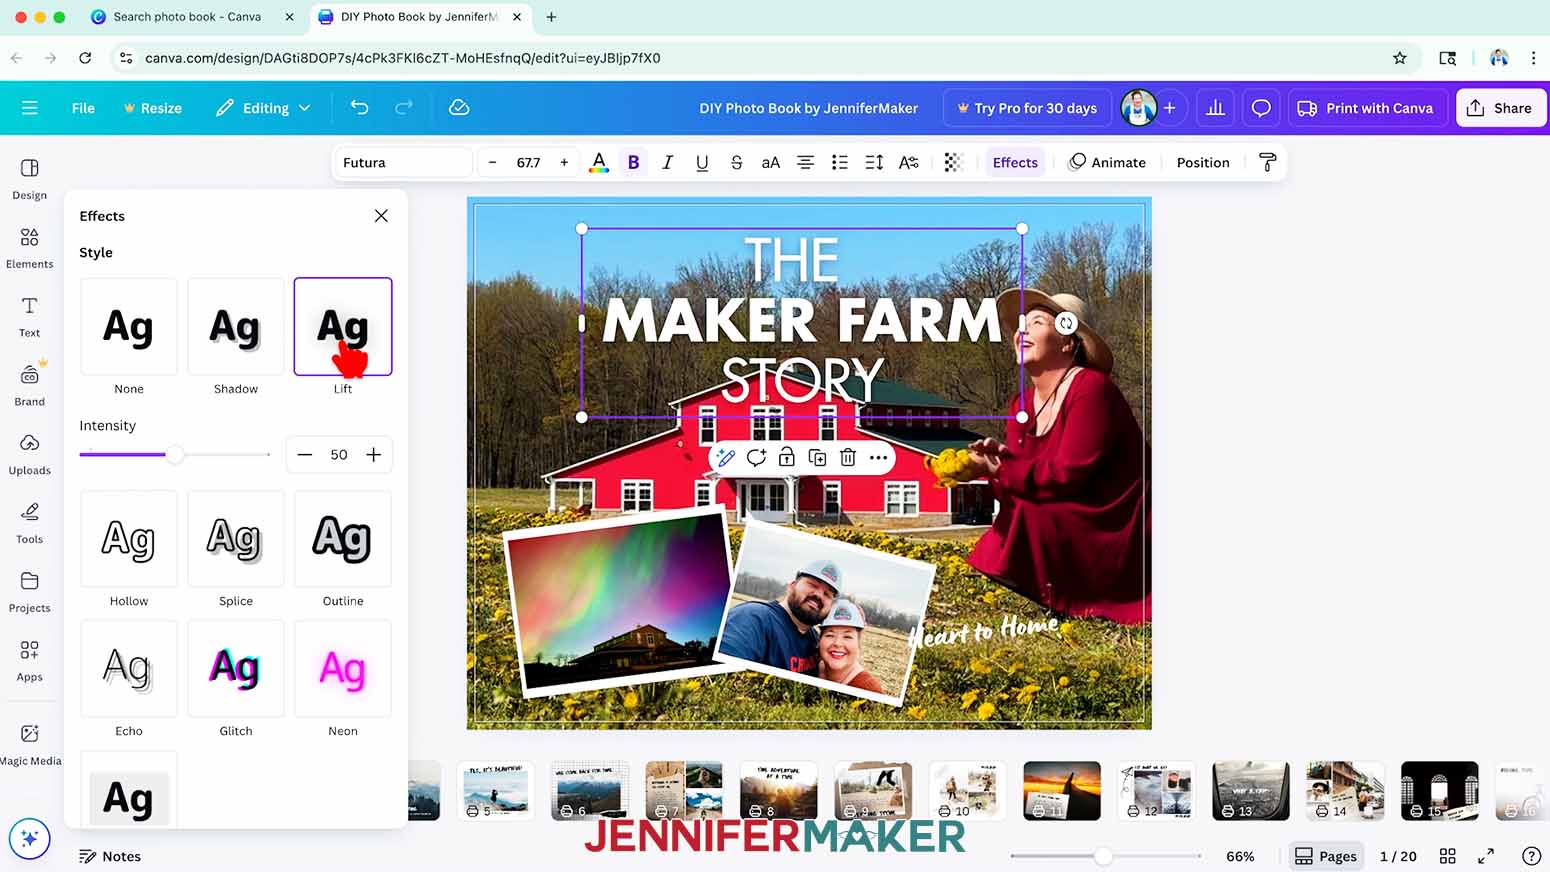Open the Tools sidebar tab
This screenshot has height=872, width=1550.
pyautogui.click(x=30, y=523)
